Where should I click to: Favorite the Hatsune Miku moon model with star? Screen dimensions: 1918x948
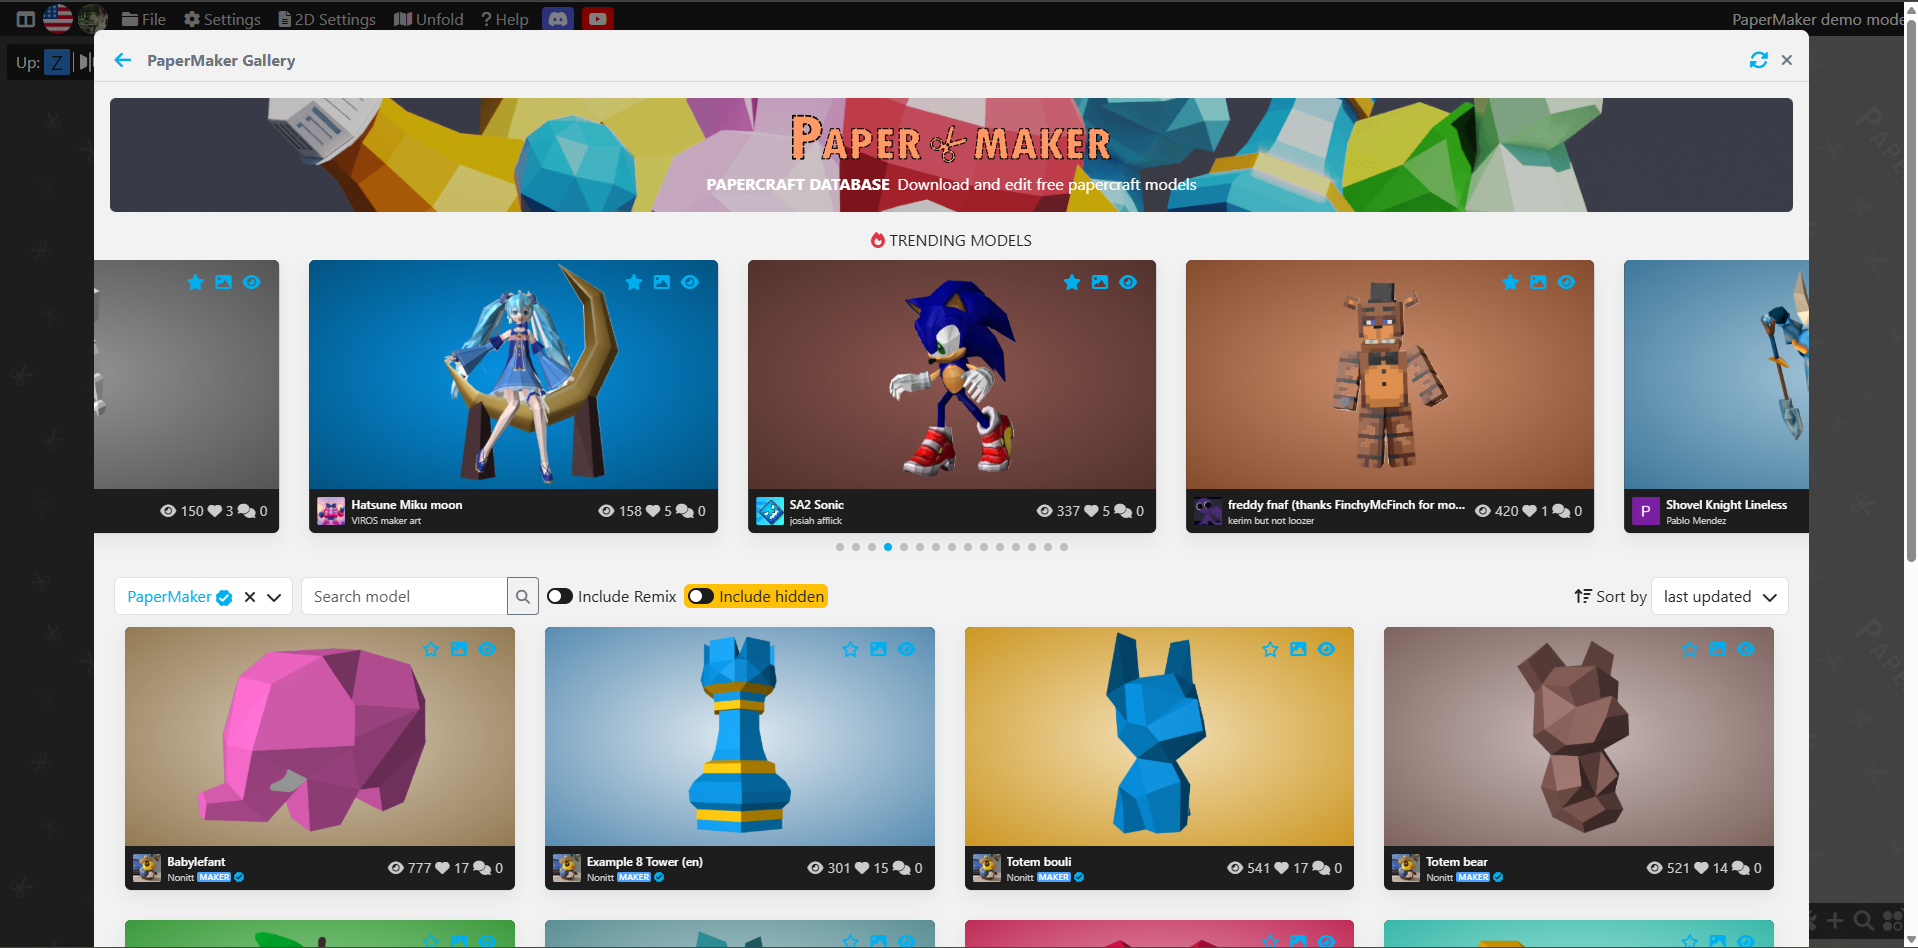pyautogui.click(x=633, y=282)
